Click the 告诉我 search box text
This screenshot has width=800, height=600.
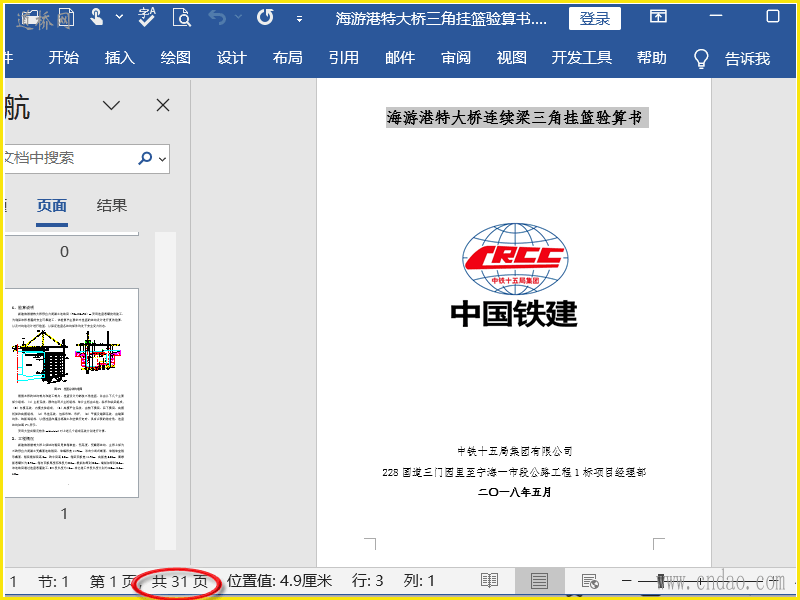(x=747, y=59)
